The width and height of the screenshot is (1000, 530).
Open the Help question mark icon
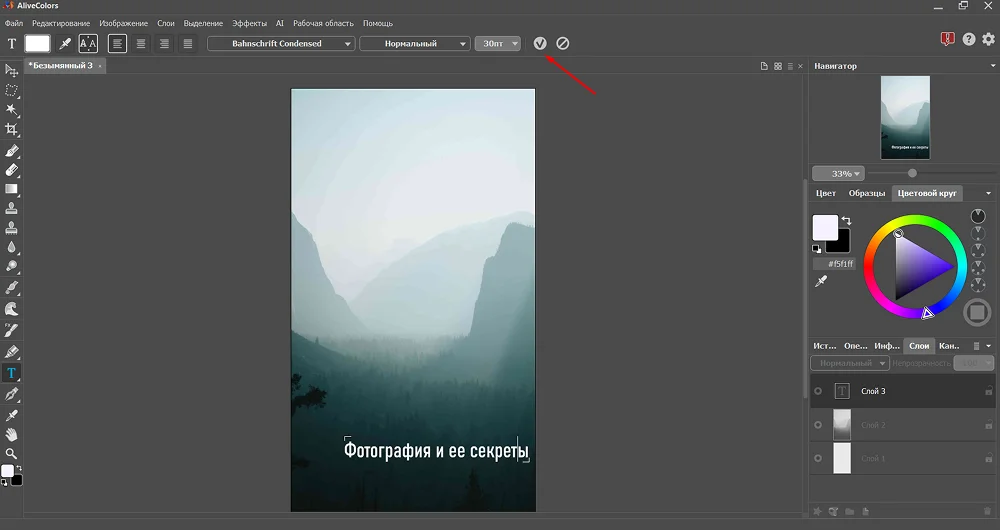[x=969, y=39]
